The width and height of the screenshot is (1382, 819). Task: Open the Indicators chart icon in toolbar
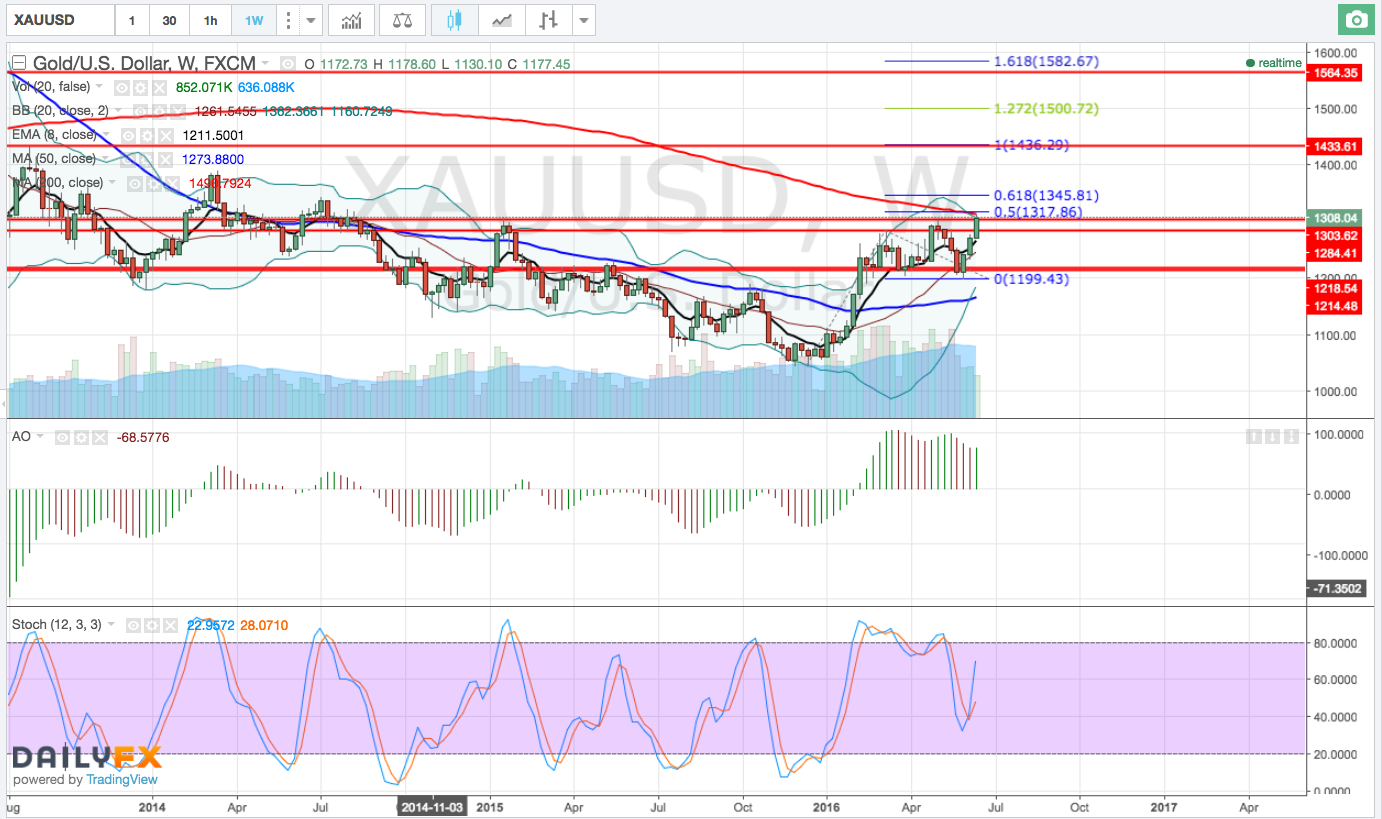[x=351, y=20]
